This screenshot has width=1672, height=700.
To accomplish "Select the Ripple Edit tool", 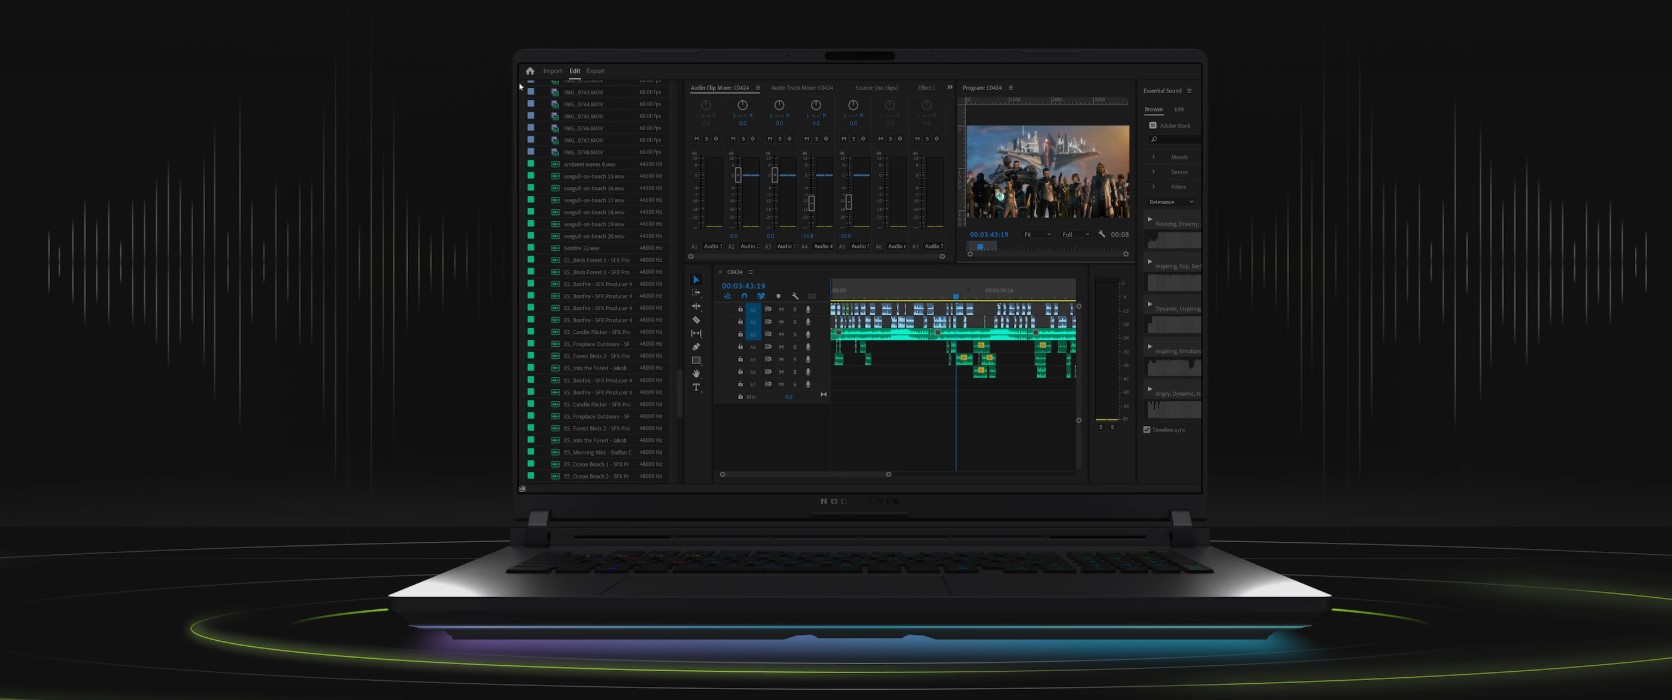I will (x=696, y=306).
